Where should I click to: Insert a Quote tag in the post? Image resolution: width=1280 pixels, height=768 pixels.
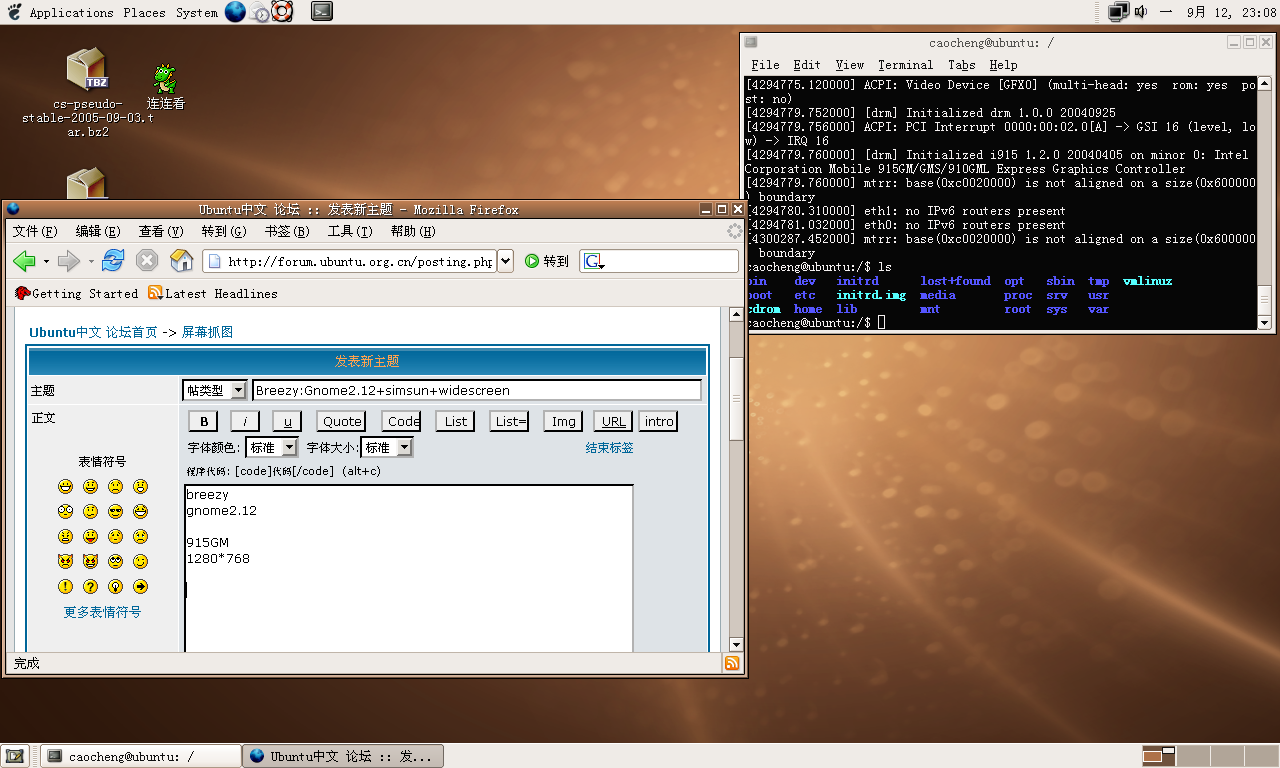coord(342,421)
